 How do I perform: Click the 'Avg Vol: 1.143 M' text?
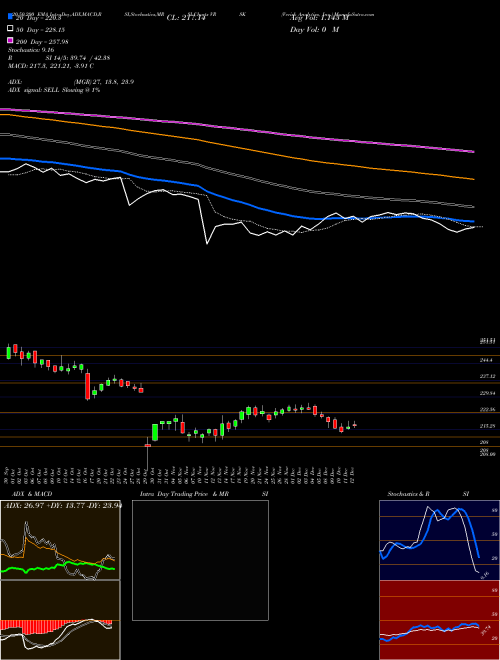pos(319,18)
